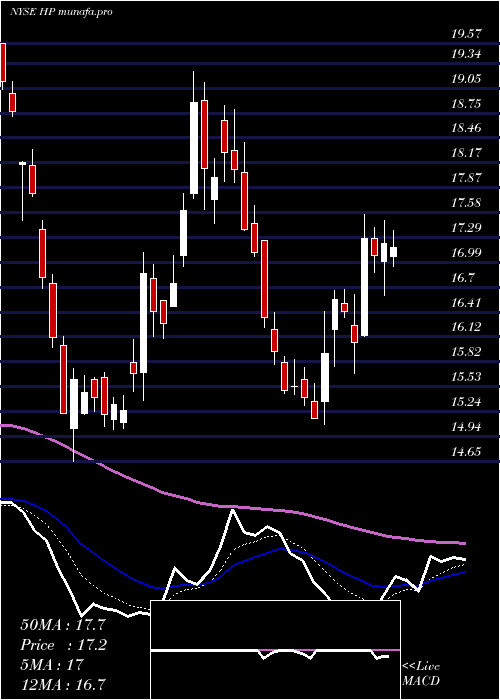The height and width of the screenshot is (700, 500).
Task: Select the 17.29 price level label
Action: (467, 228)
